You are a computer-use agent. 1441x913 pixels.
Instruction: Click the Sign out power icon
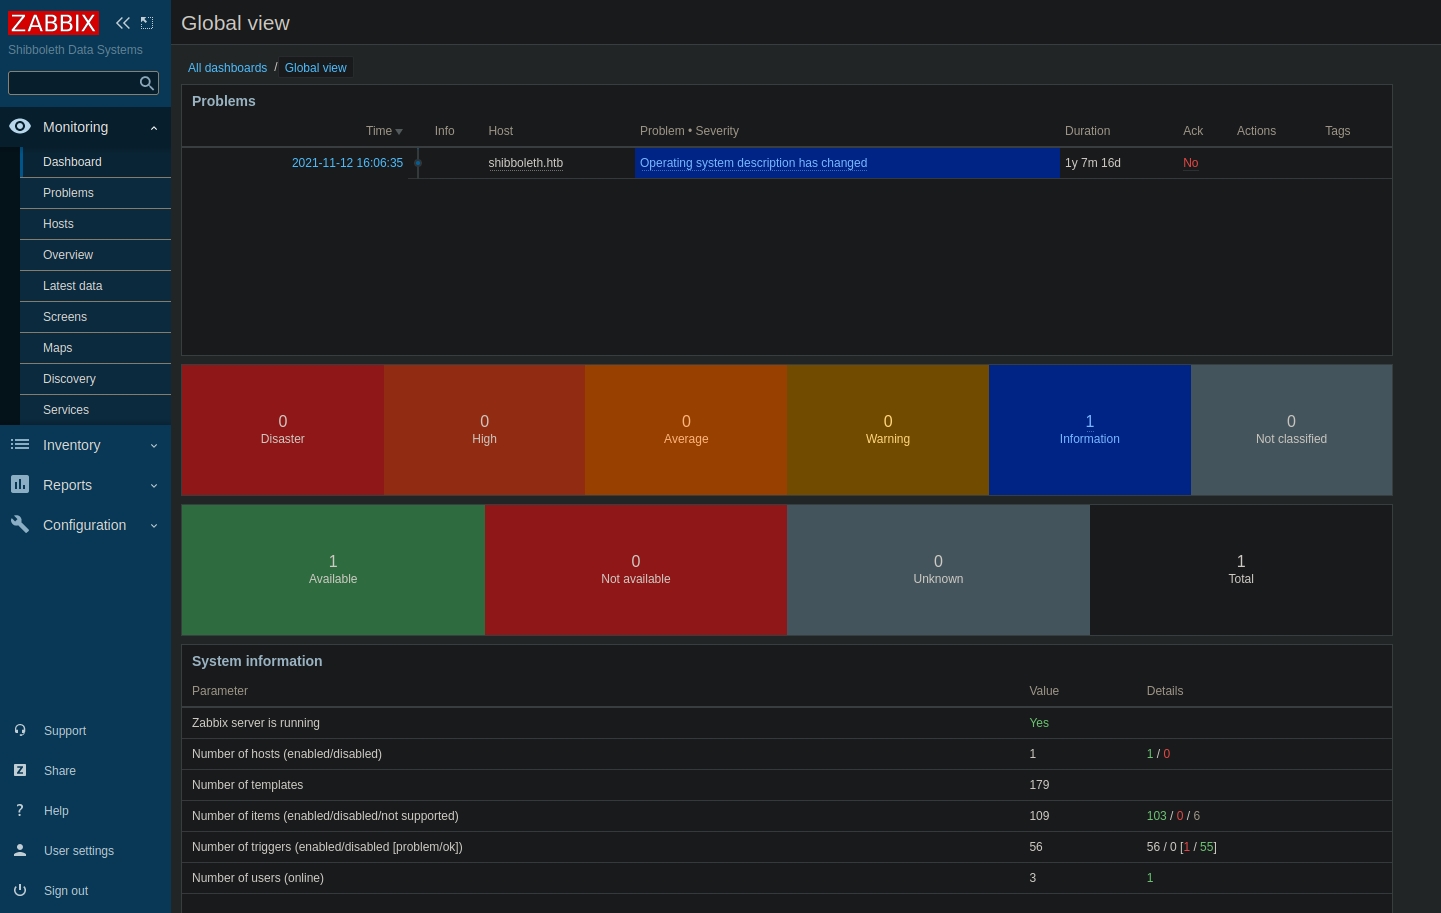tap(20, 891)
